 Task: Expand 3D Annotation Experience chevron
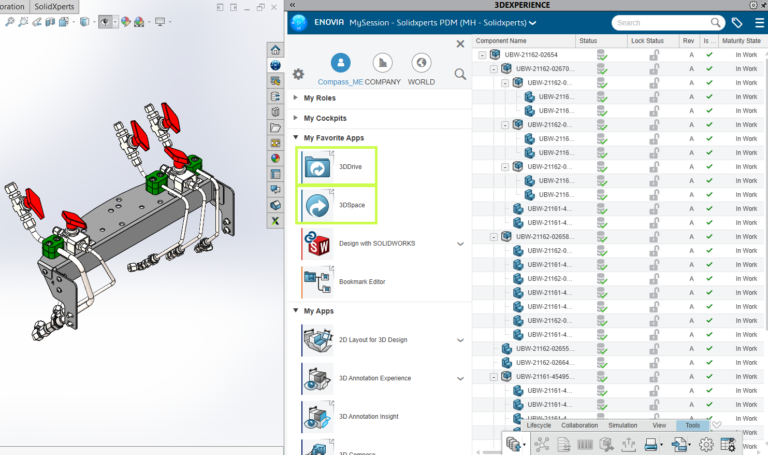click(460, 378)
